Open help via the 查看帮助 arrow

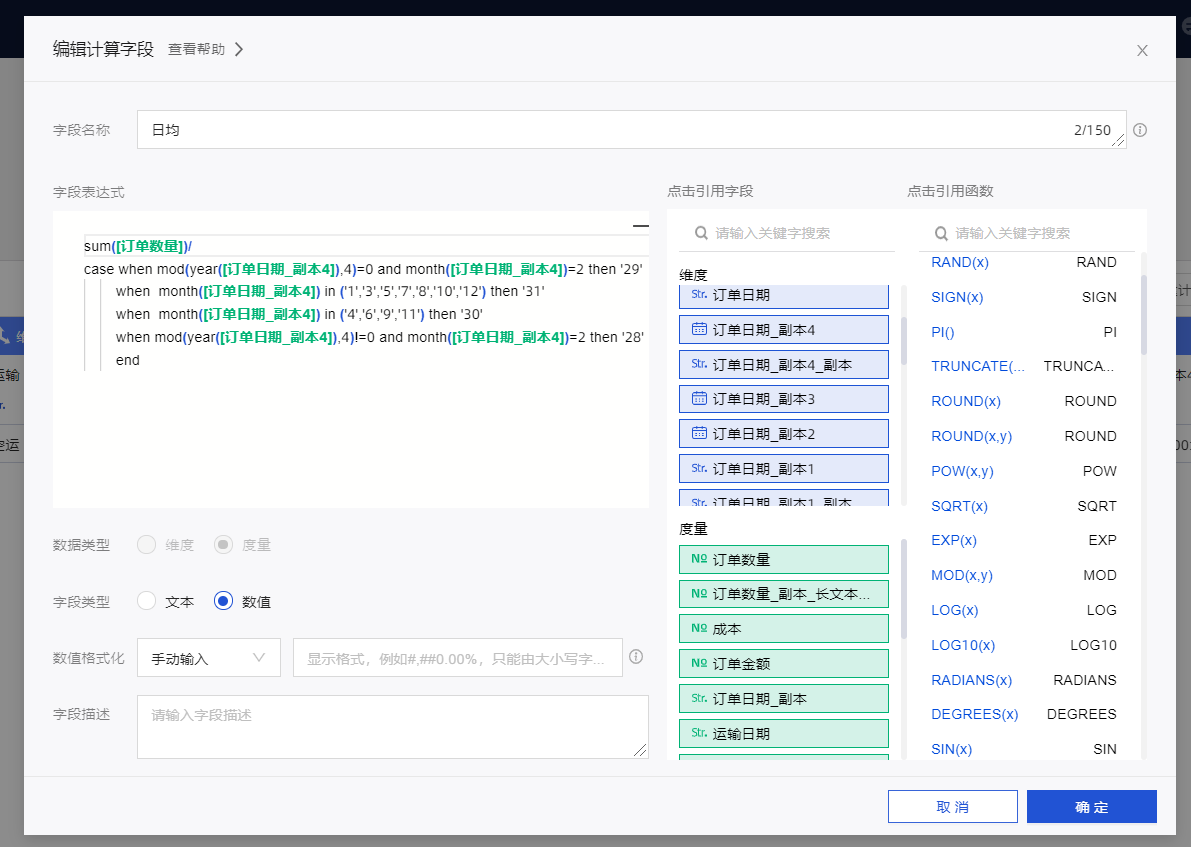pos(239,49)
